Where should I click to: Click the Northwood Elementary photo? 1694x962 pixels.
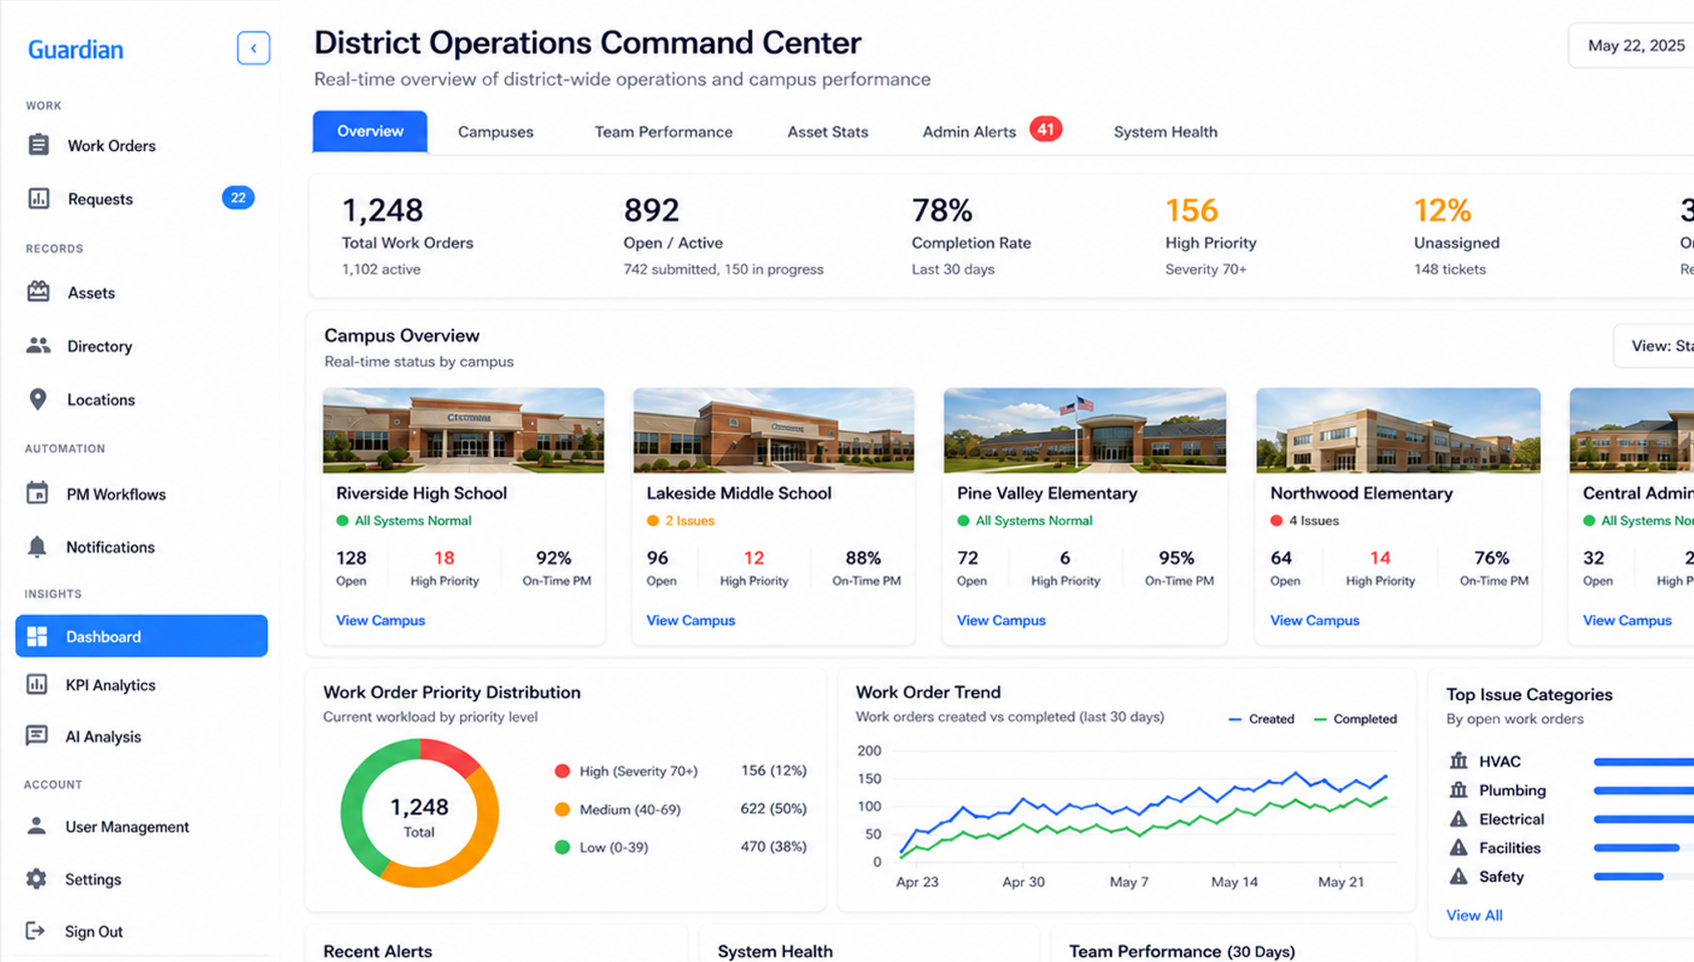click(x=1398, y=430)
